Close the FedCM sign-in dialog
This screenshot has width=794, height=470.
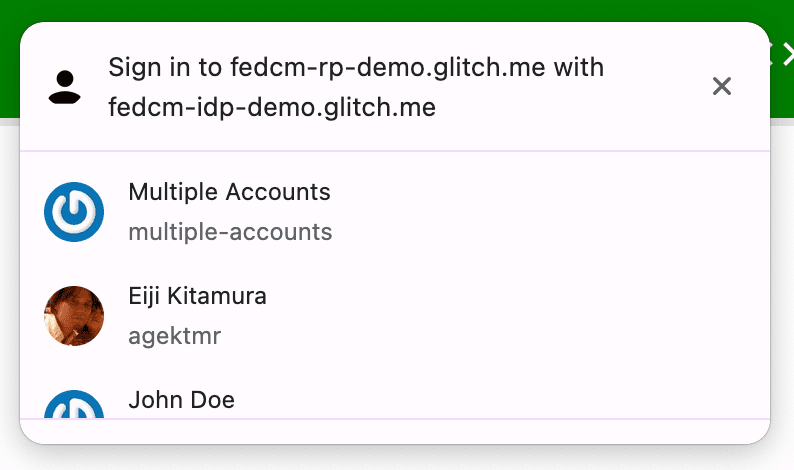click(721, 87)
